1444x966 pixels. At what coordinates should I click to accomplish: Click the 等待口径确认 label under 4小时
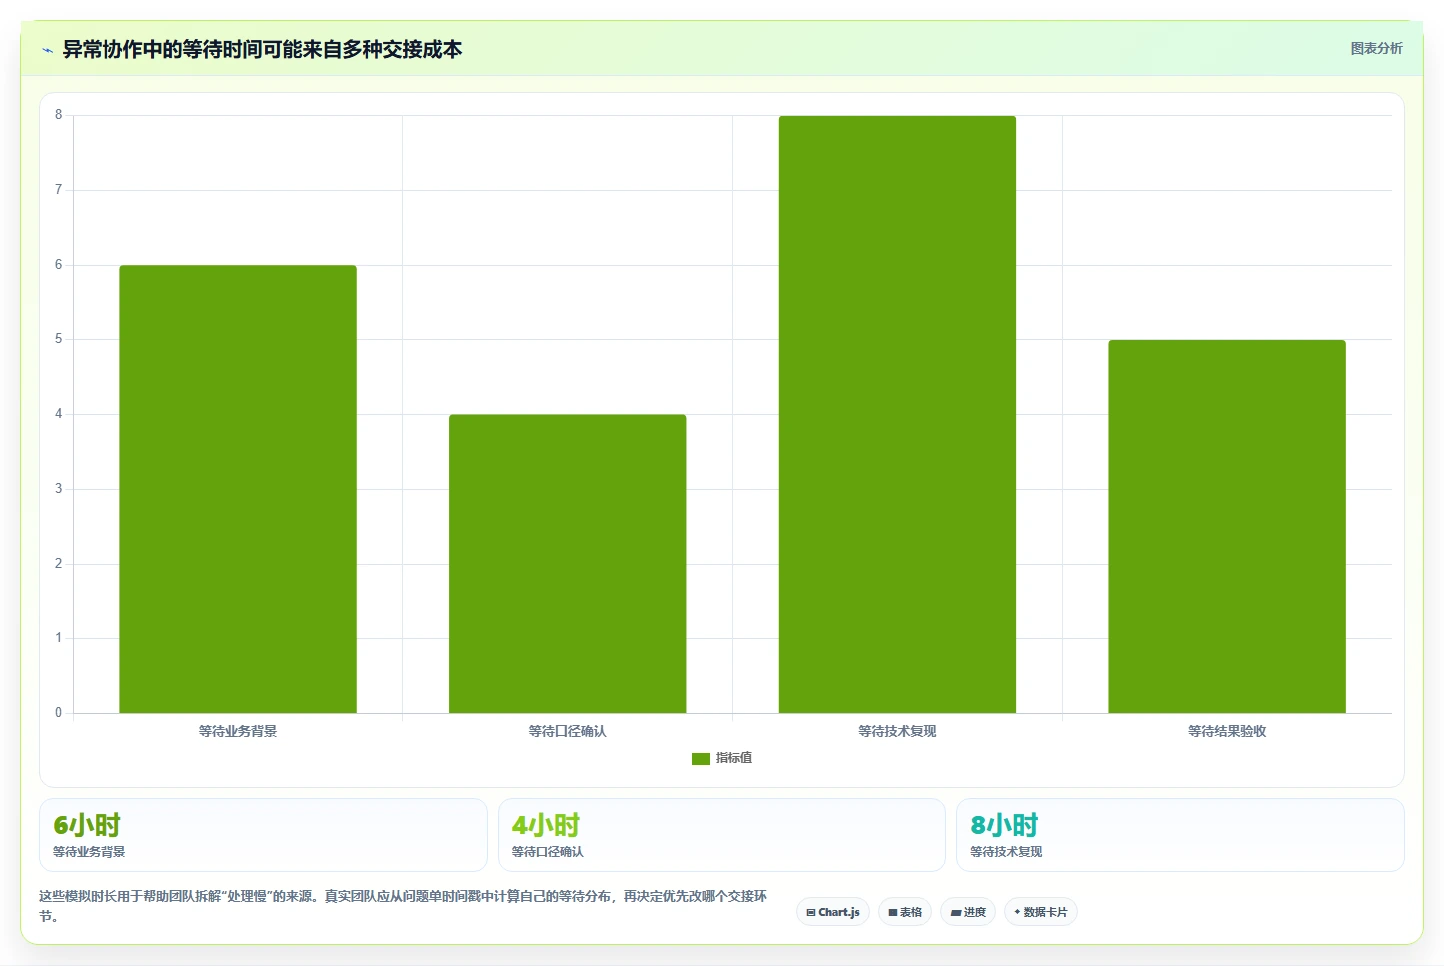[x=548, y=852]
